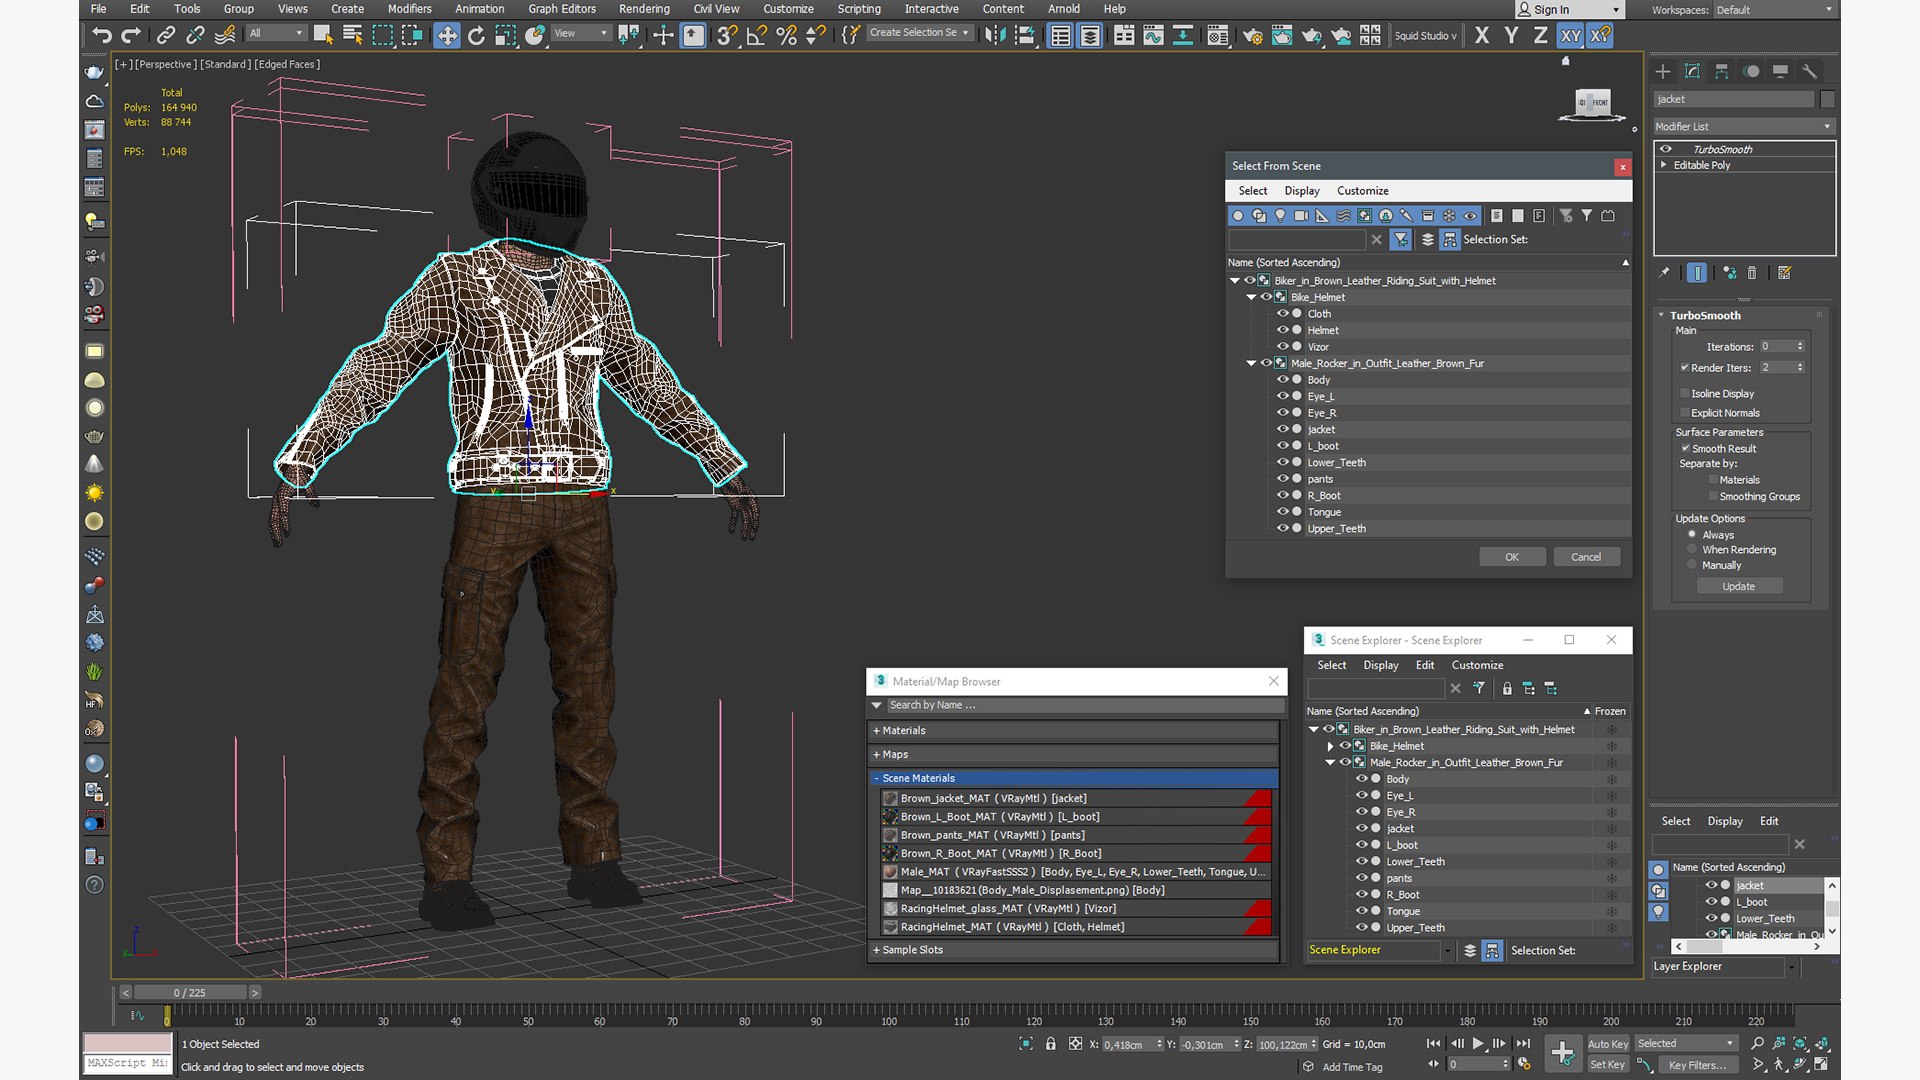Click the time slider 0 / 225 handle
This screenshot has width=1920, height=1080.
coord(190,993)
